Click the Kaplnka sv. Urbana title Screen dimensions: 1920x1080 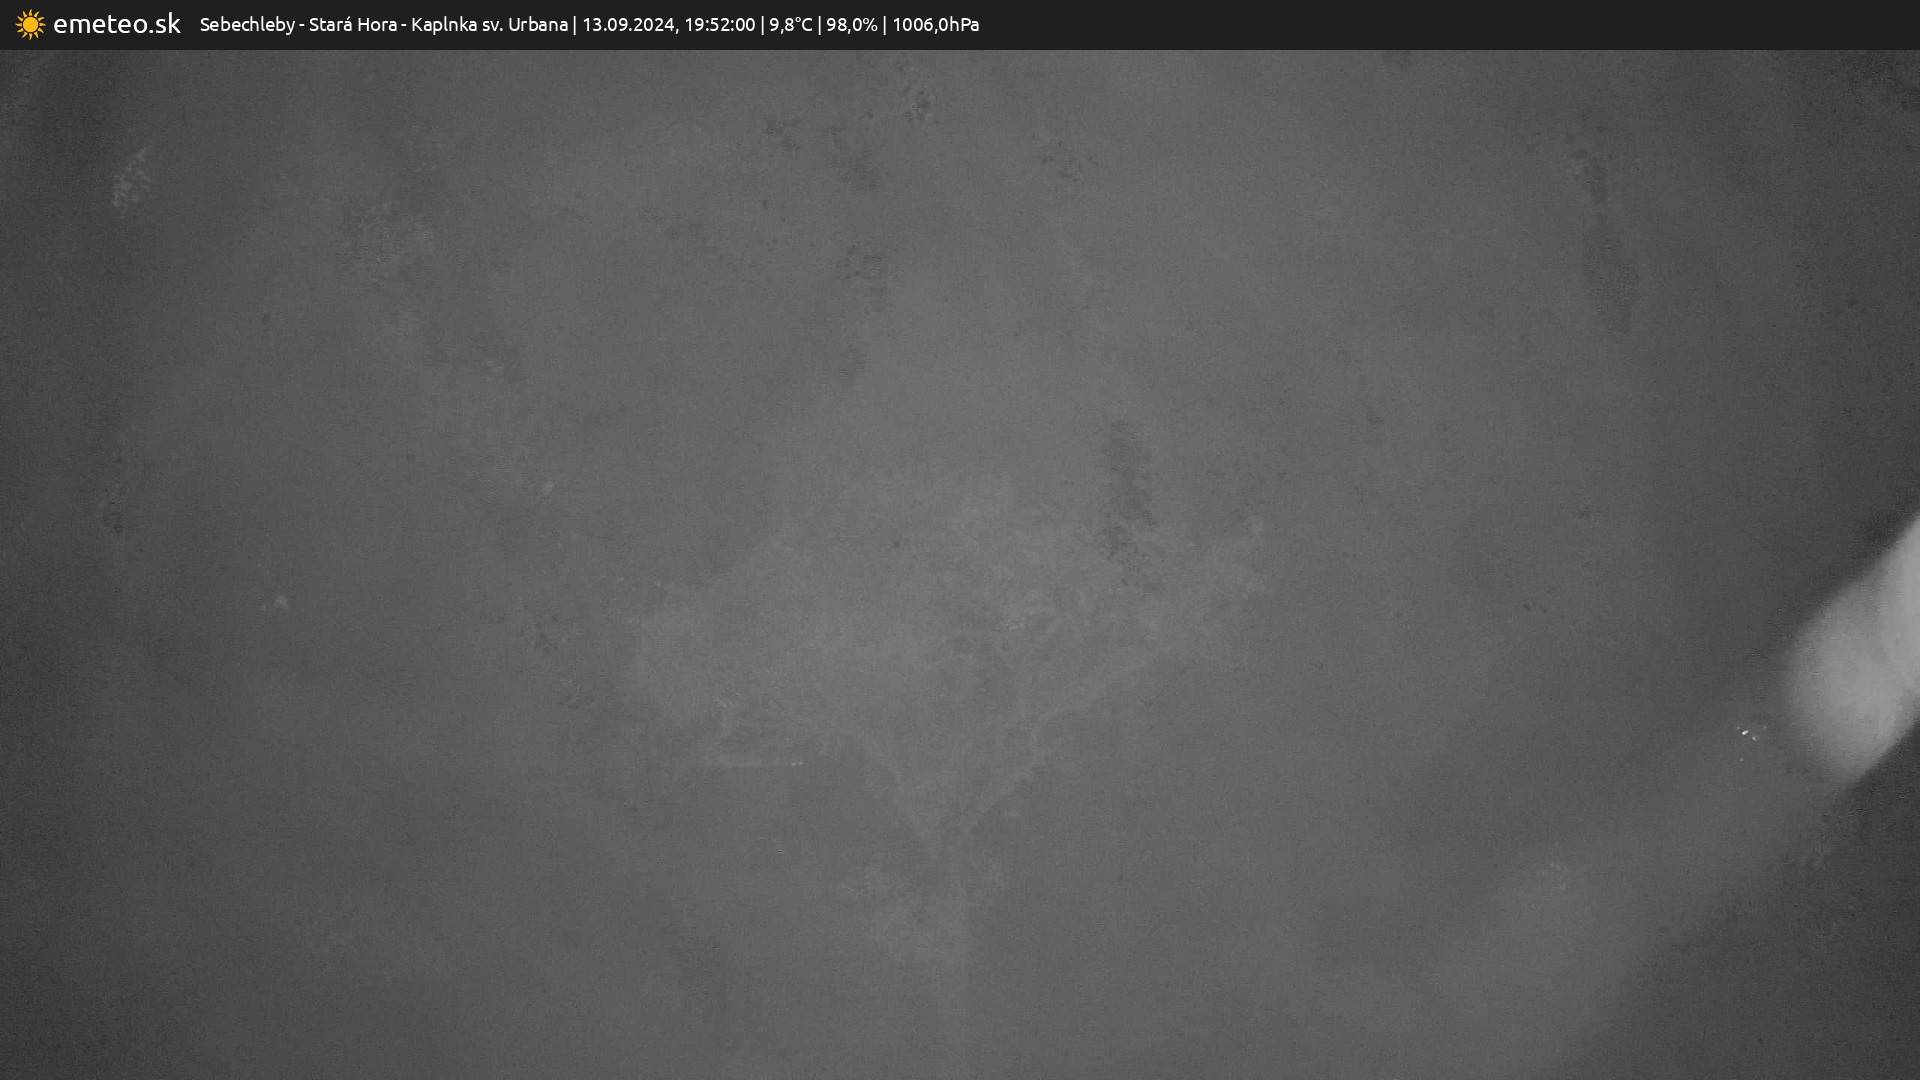489,25
